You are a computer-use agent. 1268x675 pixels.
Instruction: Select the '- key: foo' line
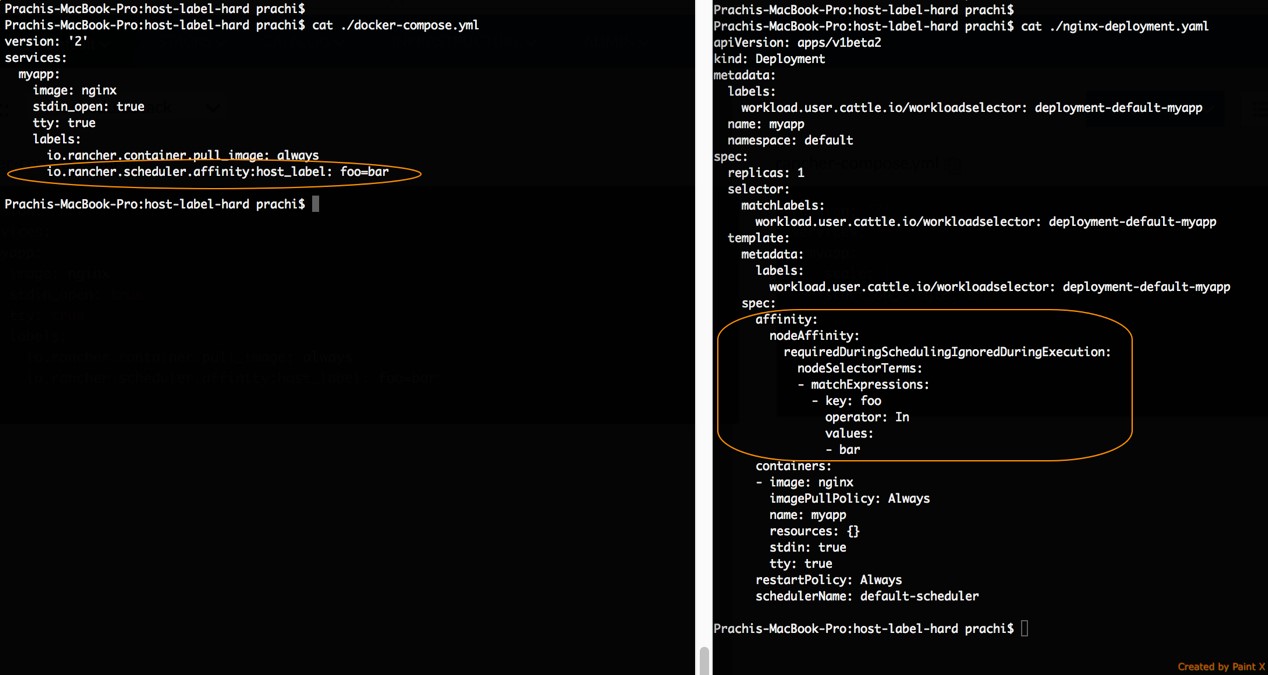(846, 401)
